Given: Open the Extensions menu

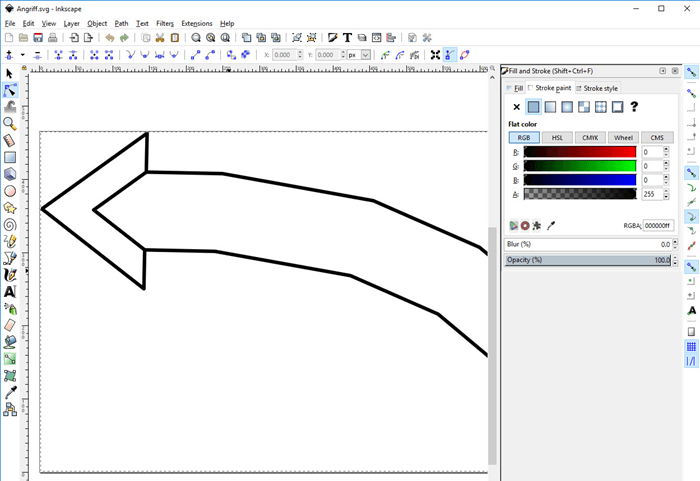Looking at the screenshot, I should pos(197,23).
